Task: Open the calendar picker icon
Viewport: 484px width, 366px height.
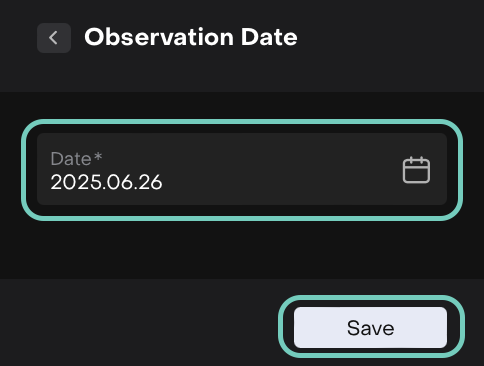Action: pyautogui.click(x=416, y=170)
